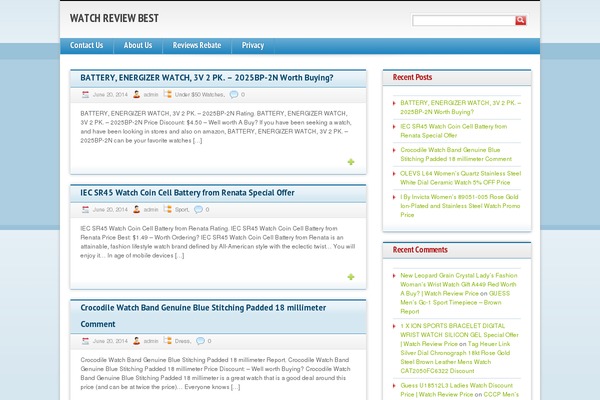Open Crocodile Watch Band post title
The height and width of the screenshot is (400, 600).
(x=203, y=316)
